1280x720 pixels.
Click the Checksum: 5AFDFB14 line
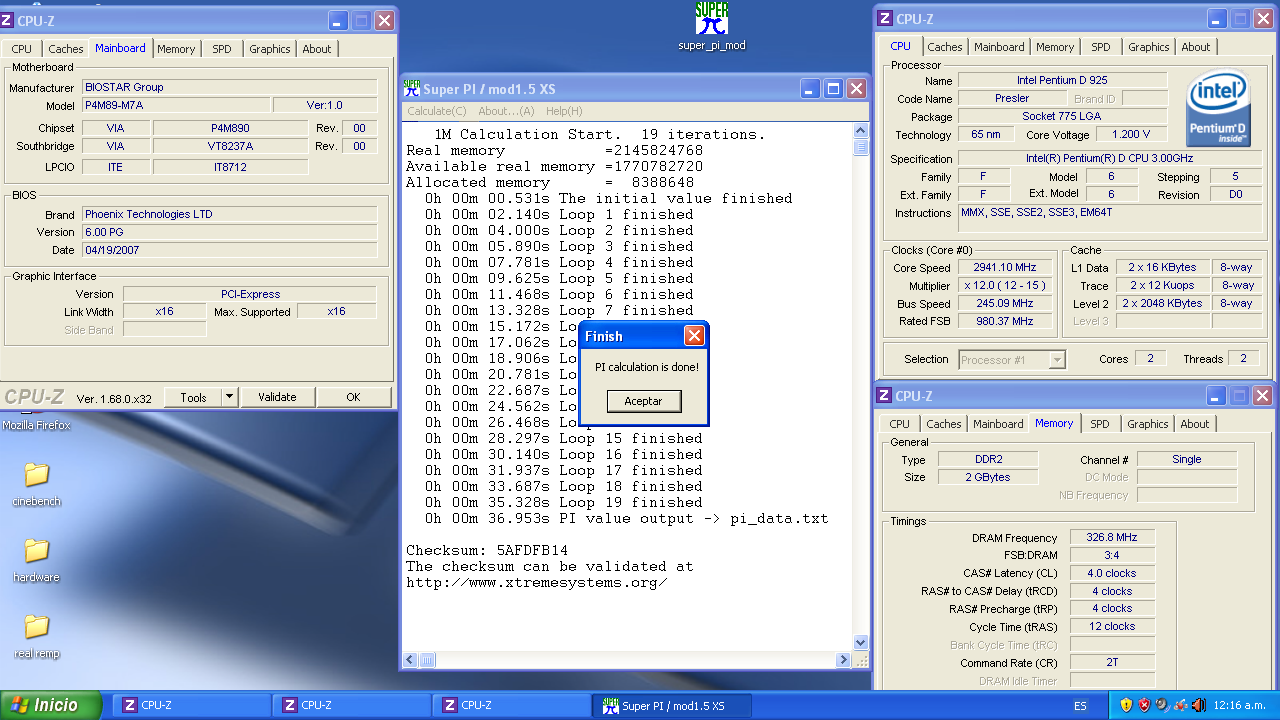pos(487,550)
